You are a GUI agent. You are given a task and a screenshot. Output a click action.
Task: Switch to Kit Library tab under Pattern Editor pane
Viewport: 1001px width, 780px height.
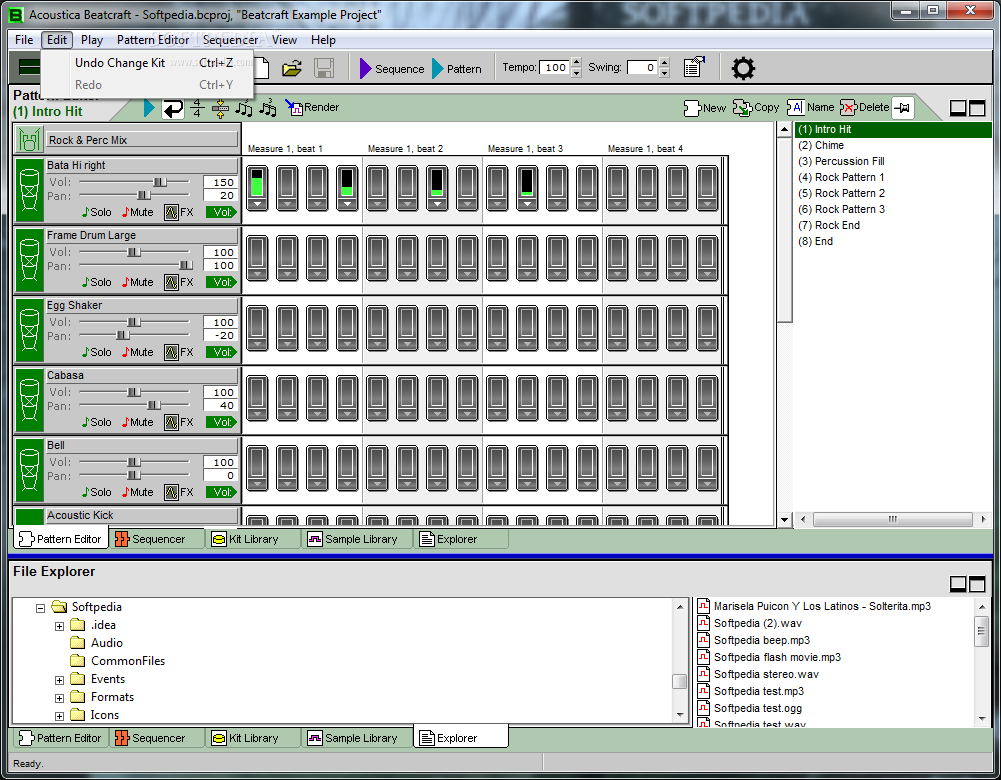click(x=252, y=539)
